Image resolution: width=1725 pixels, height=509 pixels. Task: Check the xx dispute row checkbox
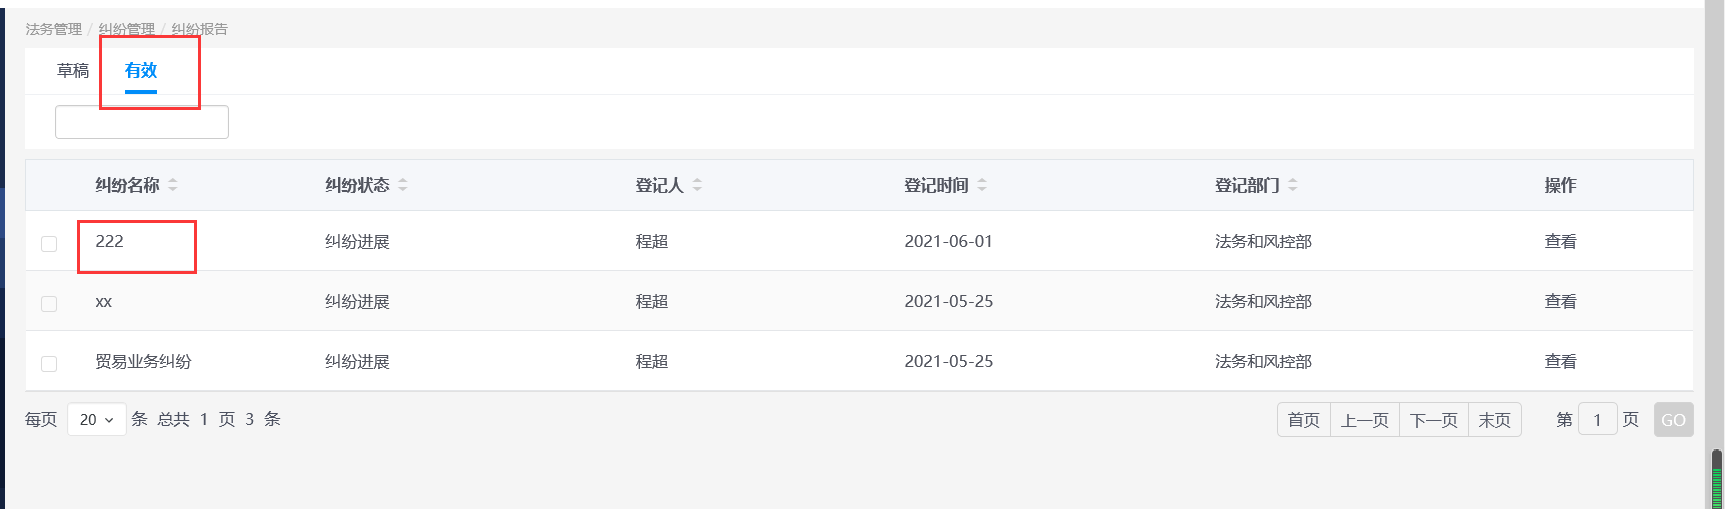pyautogui.click(x=49, y=303)
